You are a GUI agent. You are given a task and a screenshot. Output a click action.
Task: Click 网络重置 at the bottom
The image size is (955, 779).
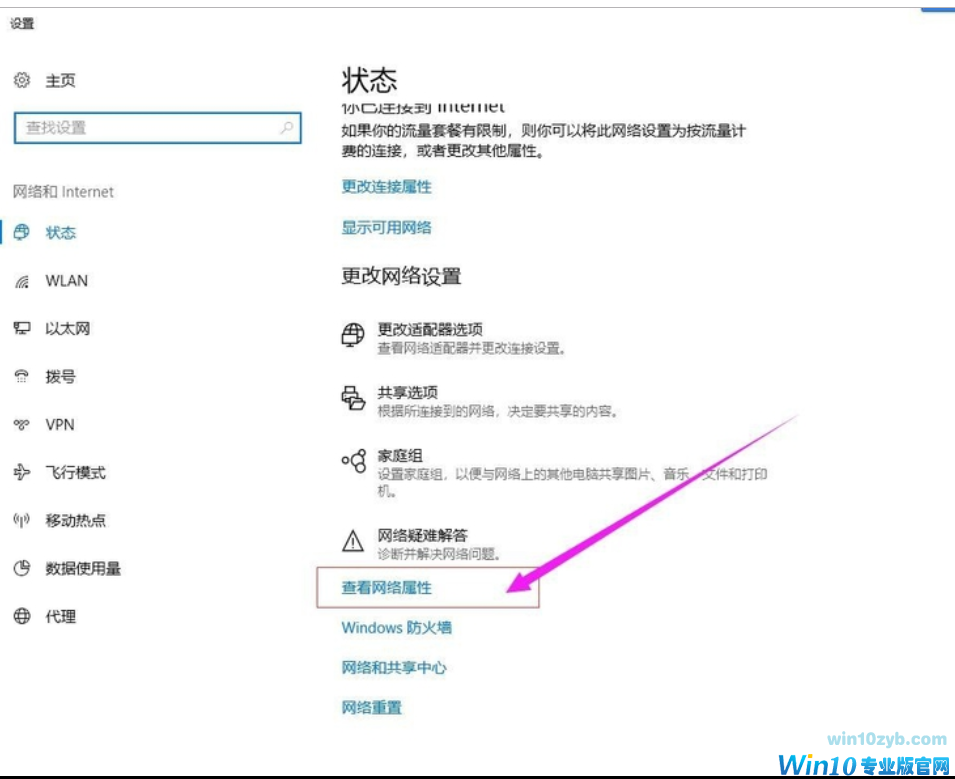click(371, 707)
